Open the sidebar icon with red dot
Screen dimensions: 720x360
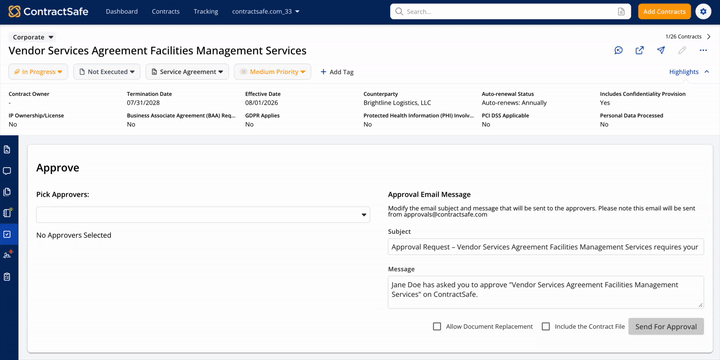pos(7,255)
